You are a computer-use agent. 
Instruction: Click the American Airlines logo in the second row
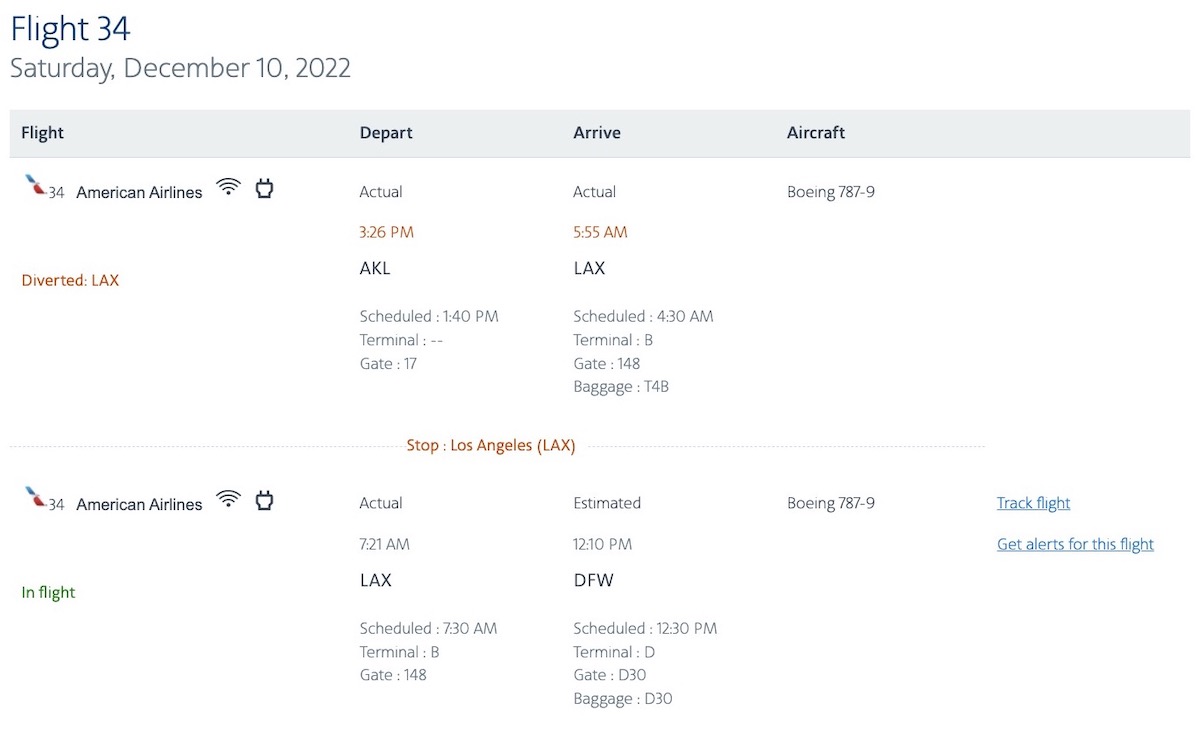point(36,498)
